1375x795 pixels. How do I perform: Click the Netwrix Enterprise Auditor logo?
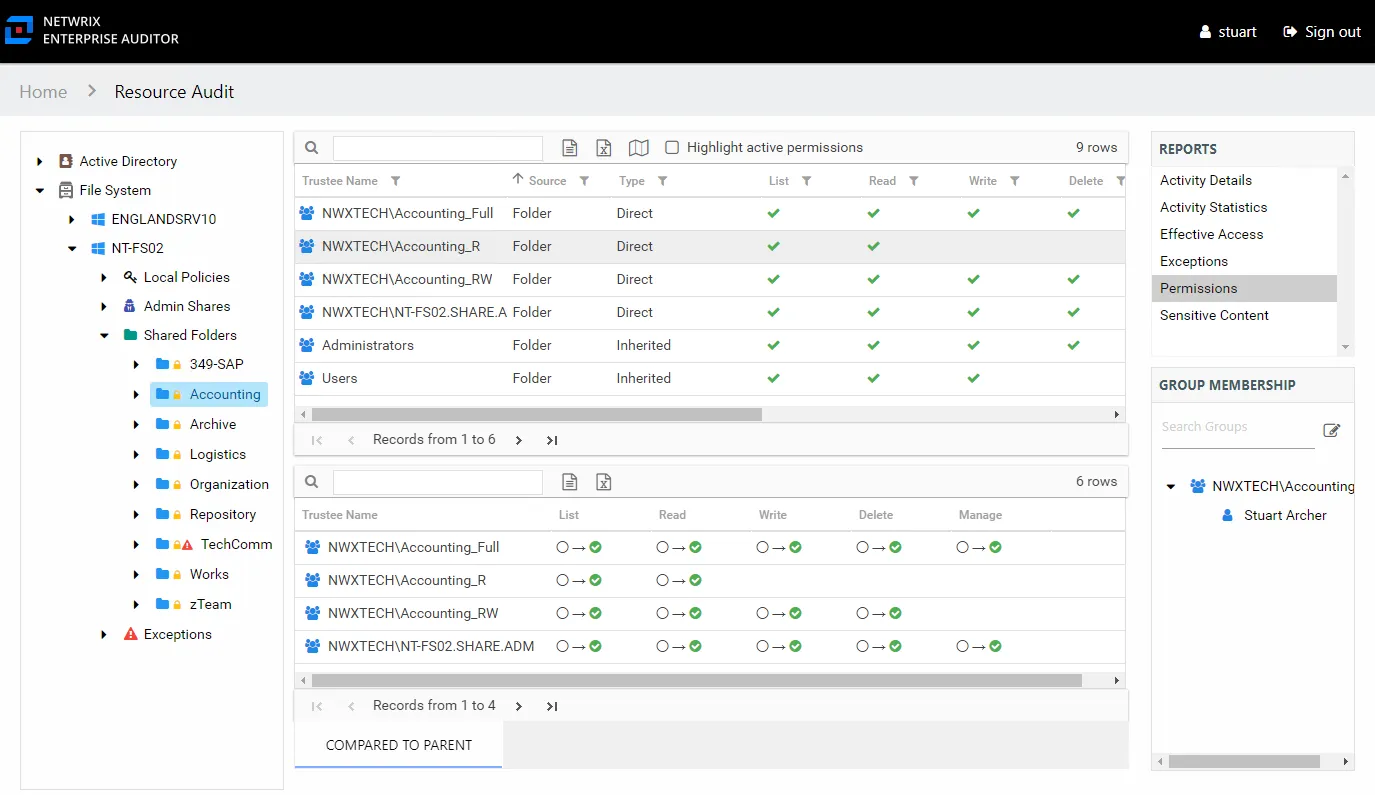coord(92,30)
